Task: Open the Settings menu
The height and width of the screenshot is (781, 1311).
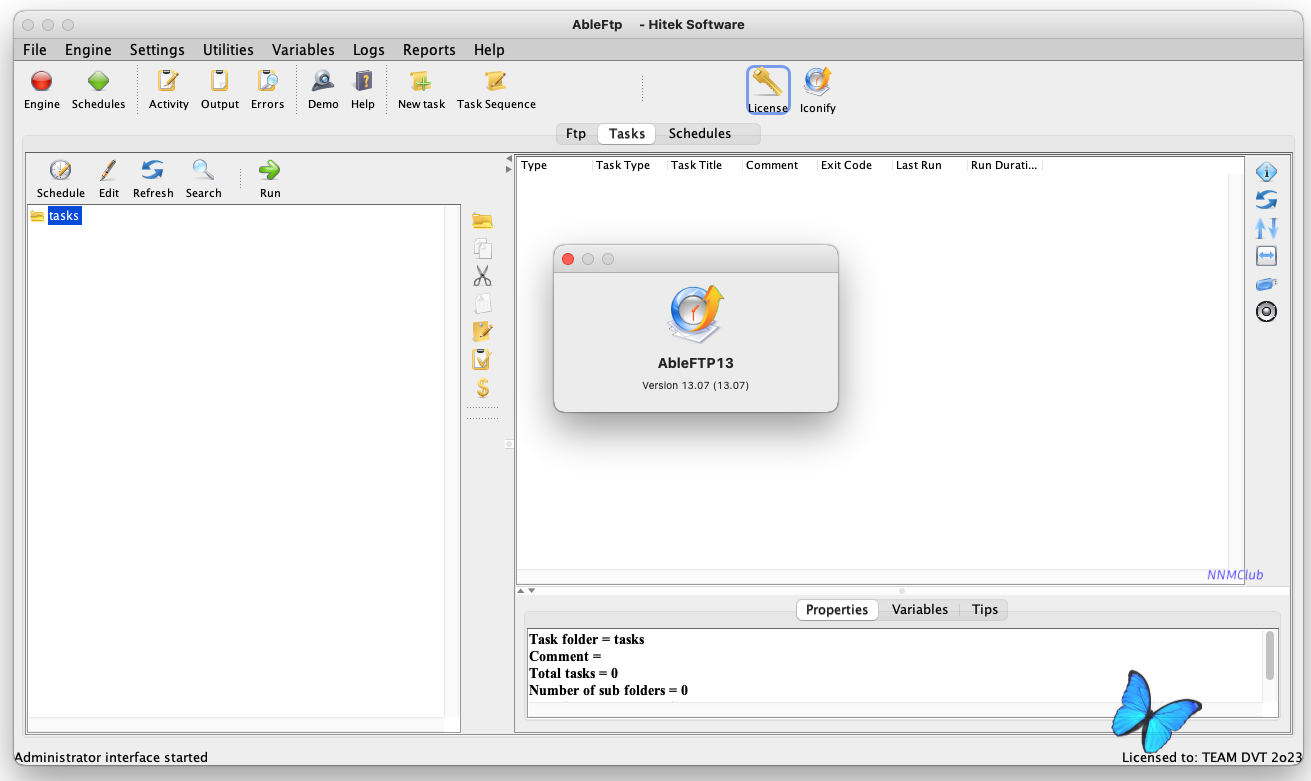Action: tap(157, 50)
